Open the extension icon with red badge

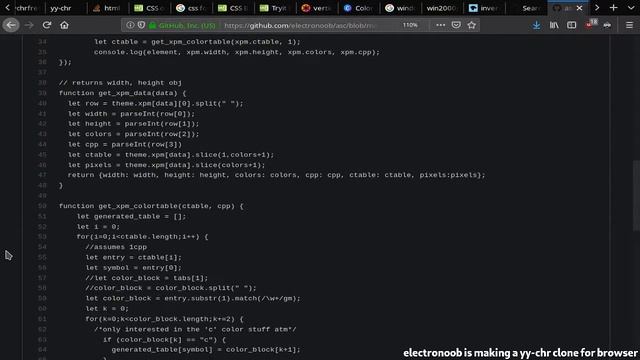pyautogui.click(x=591, y=24)
